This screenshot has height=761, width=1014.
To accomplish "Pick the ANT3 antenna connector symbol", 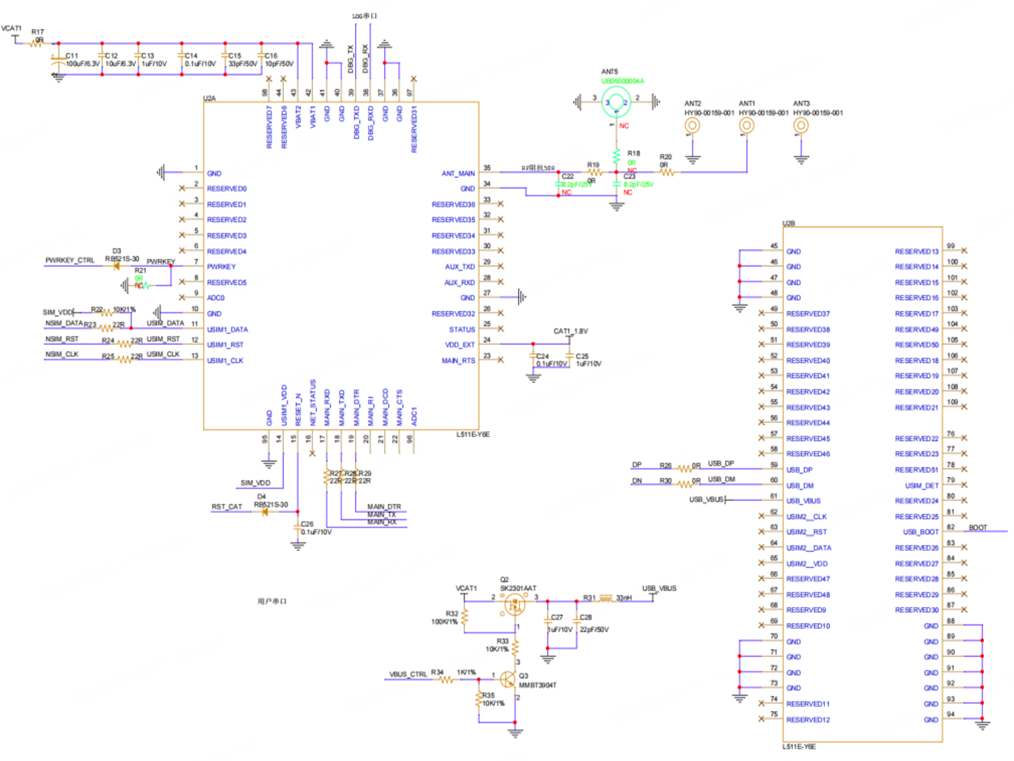I will click(801, 126).
